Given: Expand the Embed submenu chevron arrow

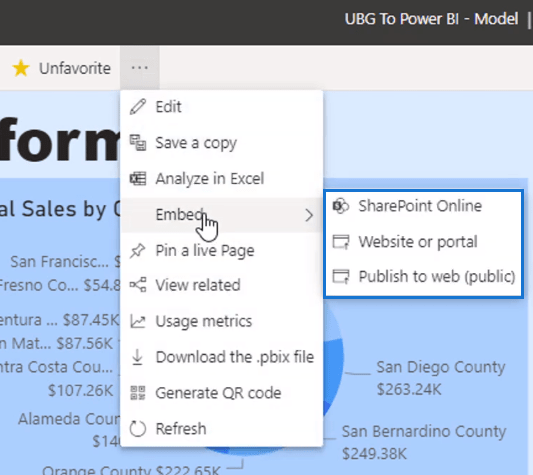Looking at the screenshot, I should pos(309,215).
